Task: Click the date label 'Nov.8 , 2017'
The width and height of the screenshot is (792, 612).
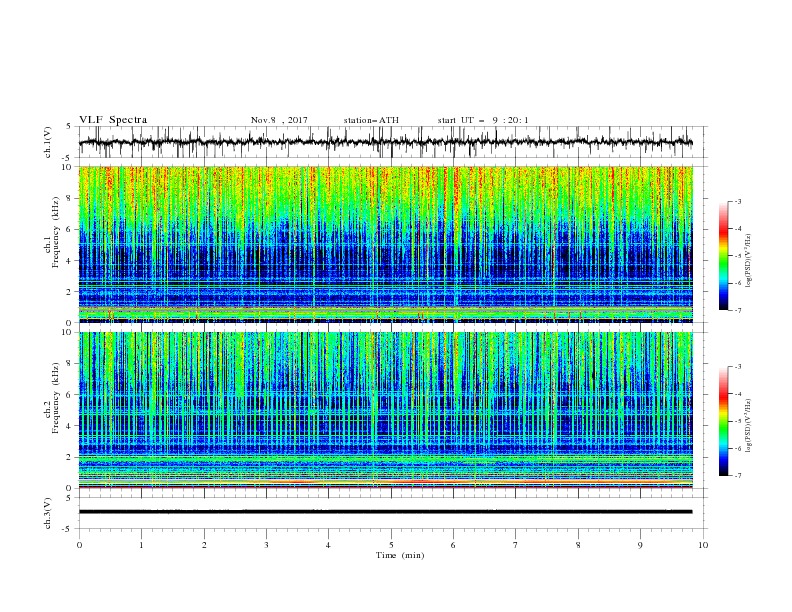Action: pyautogui.click(x=279, y=120)
